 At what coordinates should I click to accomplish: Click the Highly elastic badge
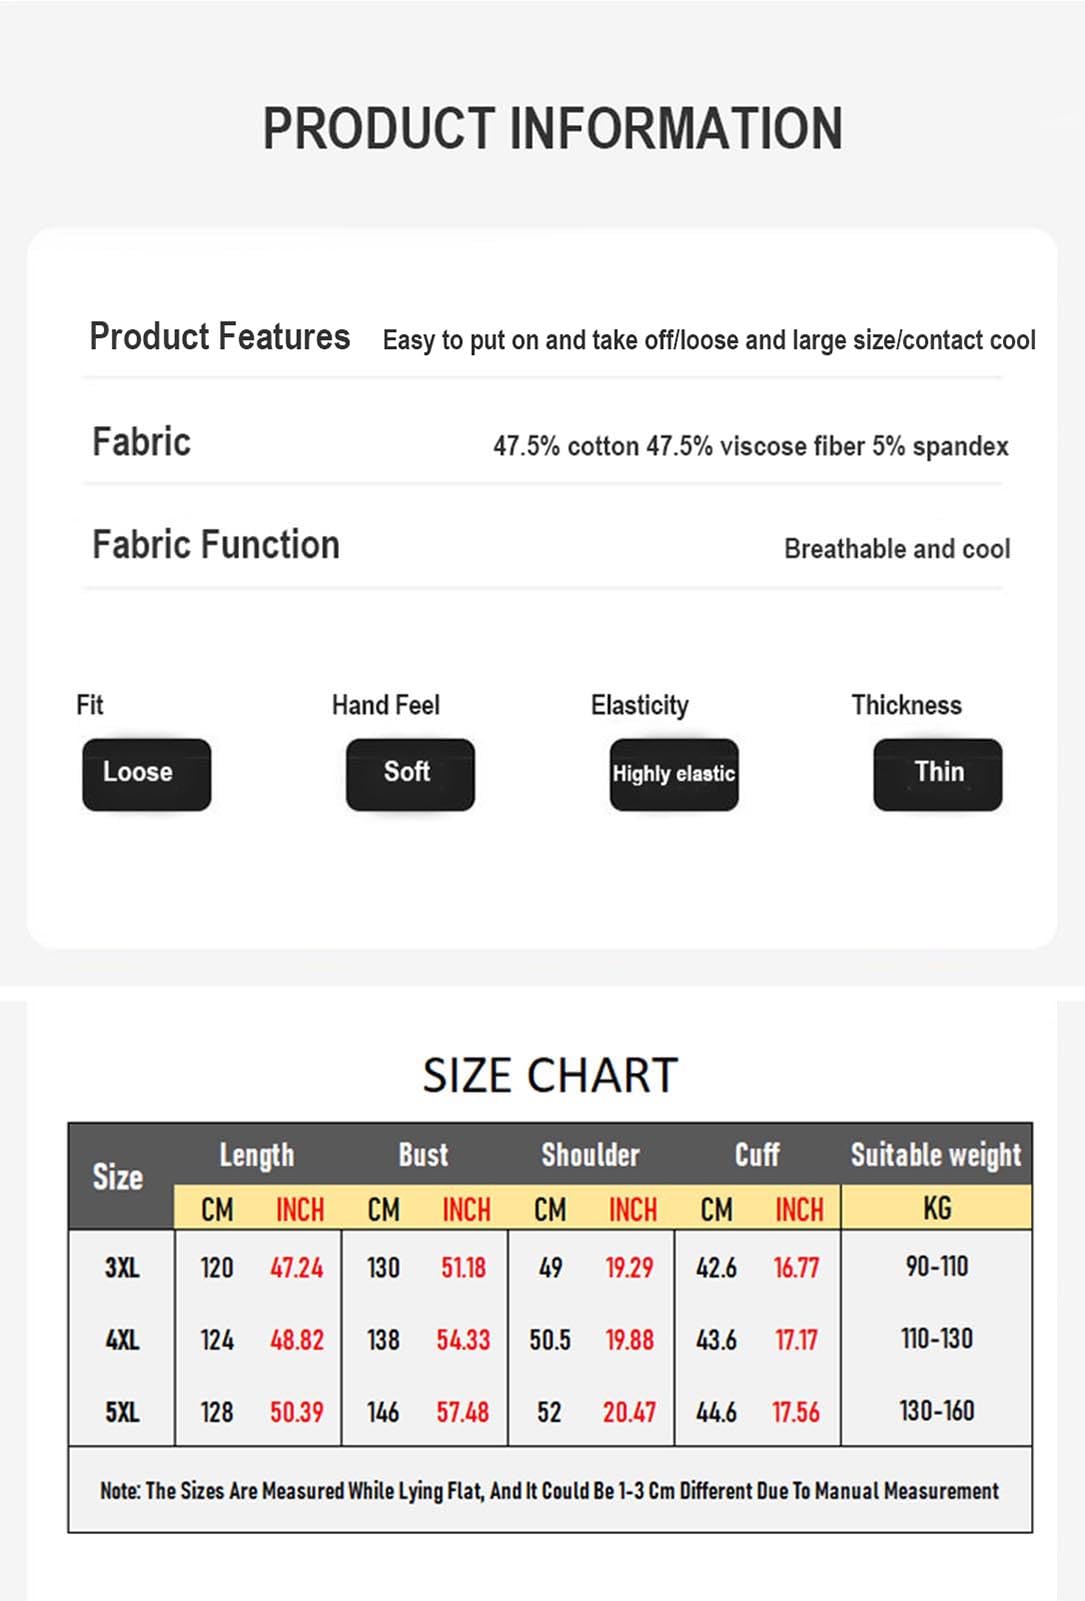click(x=674, y=774)
